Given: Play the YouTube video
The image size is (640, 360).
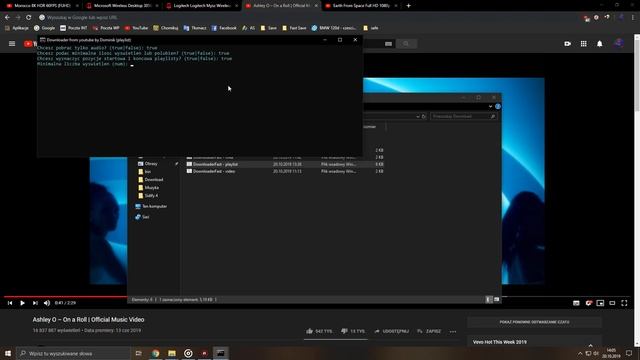Looking at the screenshot, I should click(x=22, y=303).
